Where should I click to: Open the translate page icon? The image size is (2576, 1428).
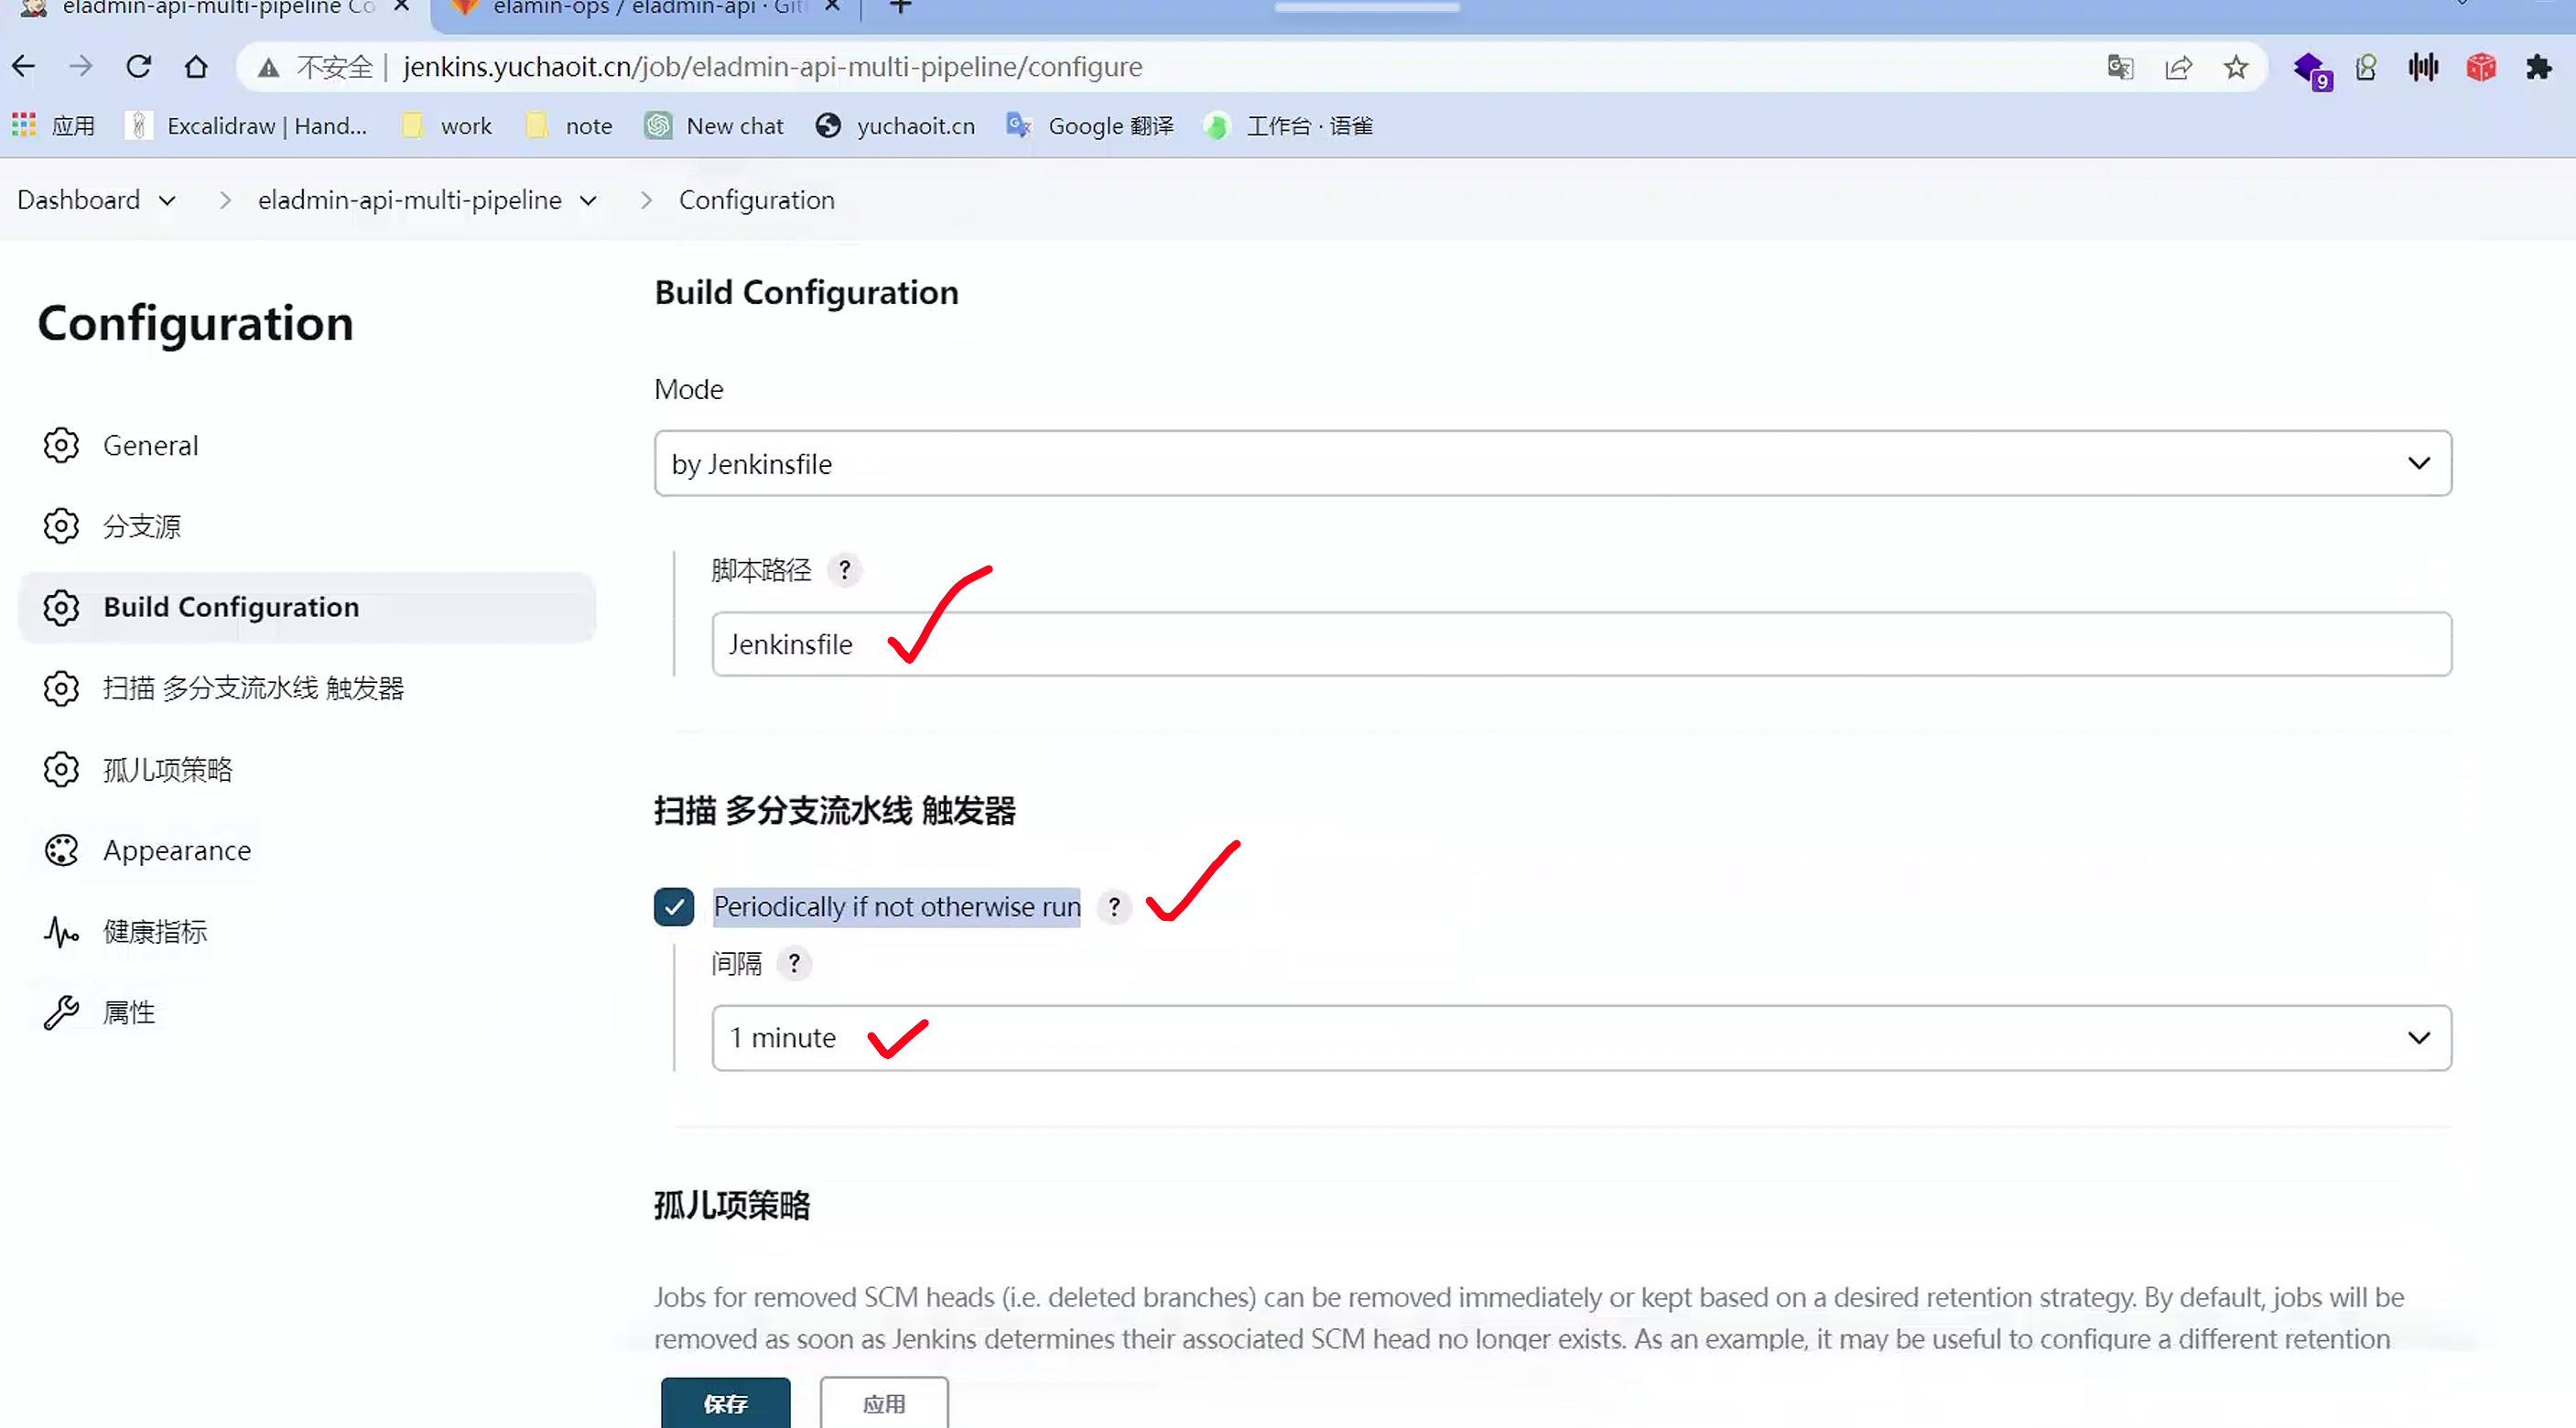click(2120, 67)
